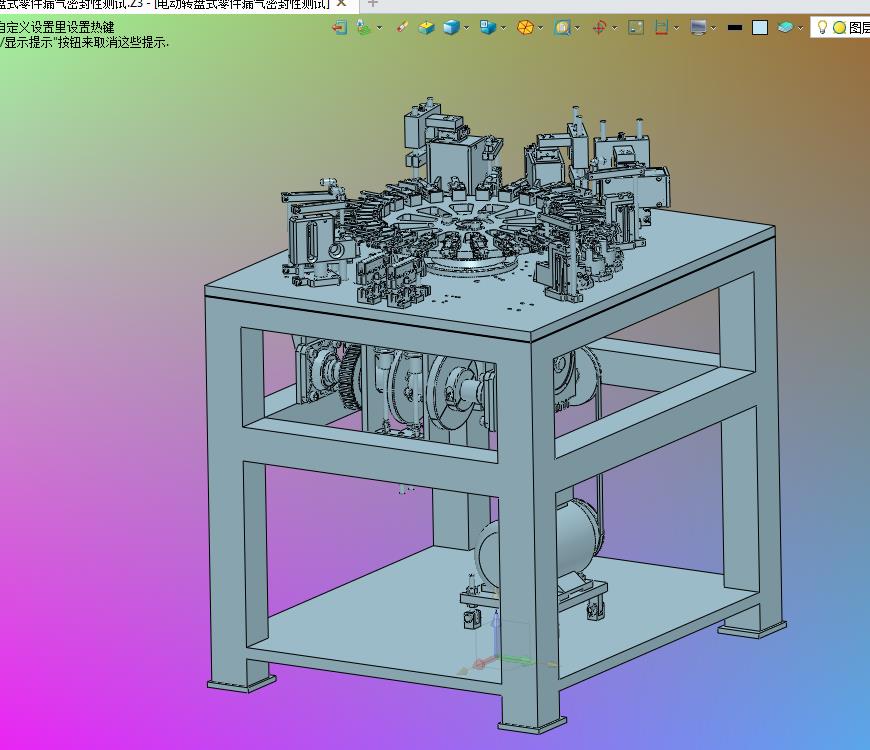Click the 图层 layer label
870x750 pixels.
[859, 27]
